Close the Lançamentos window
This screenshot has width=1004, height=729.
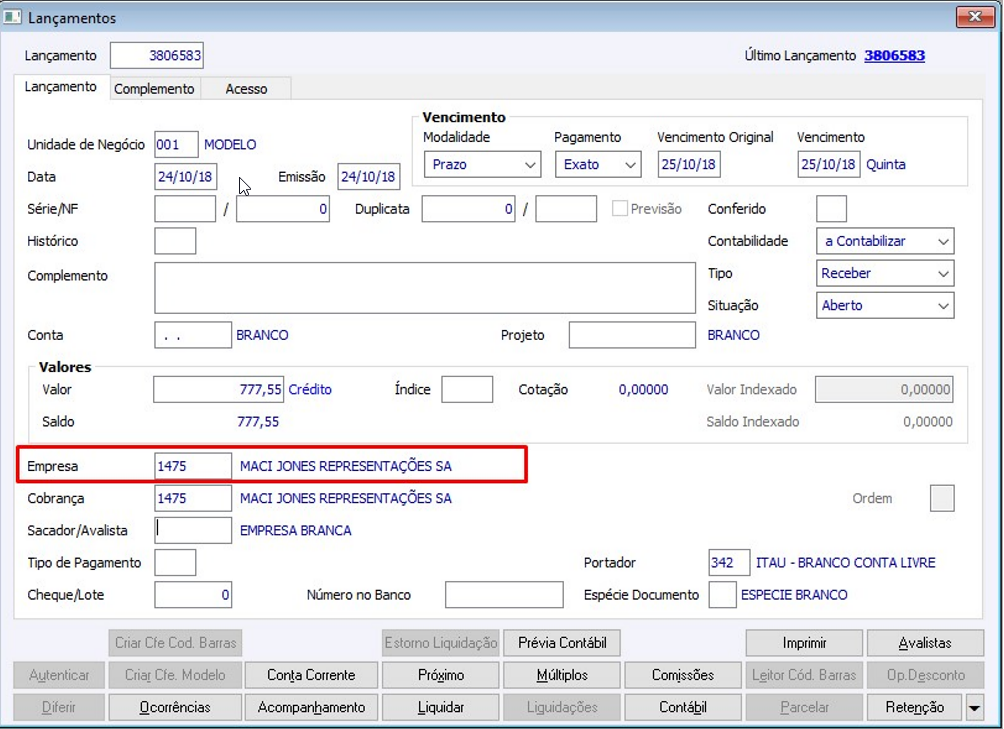pos(975,17)
